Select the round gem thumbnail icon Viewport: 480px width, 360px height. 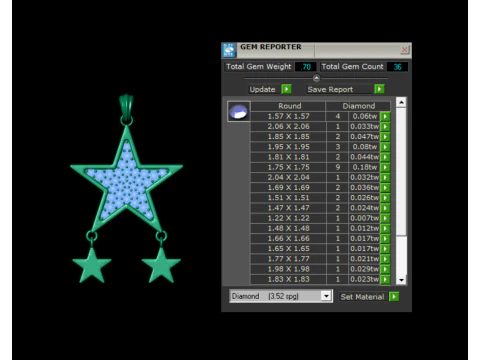click(239, 112)
